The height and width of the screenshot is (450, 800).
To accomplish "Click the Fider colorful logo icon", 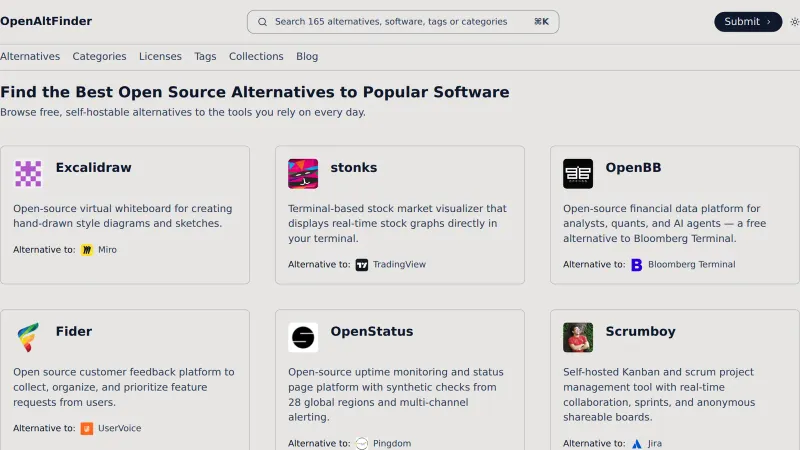I will pyautogui.click(x=28, y=337).
